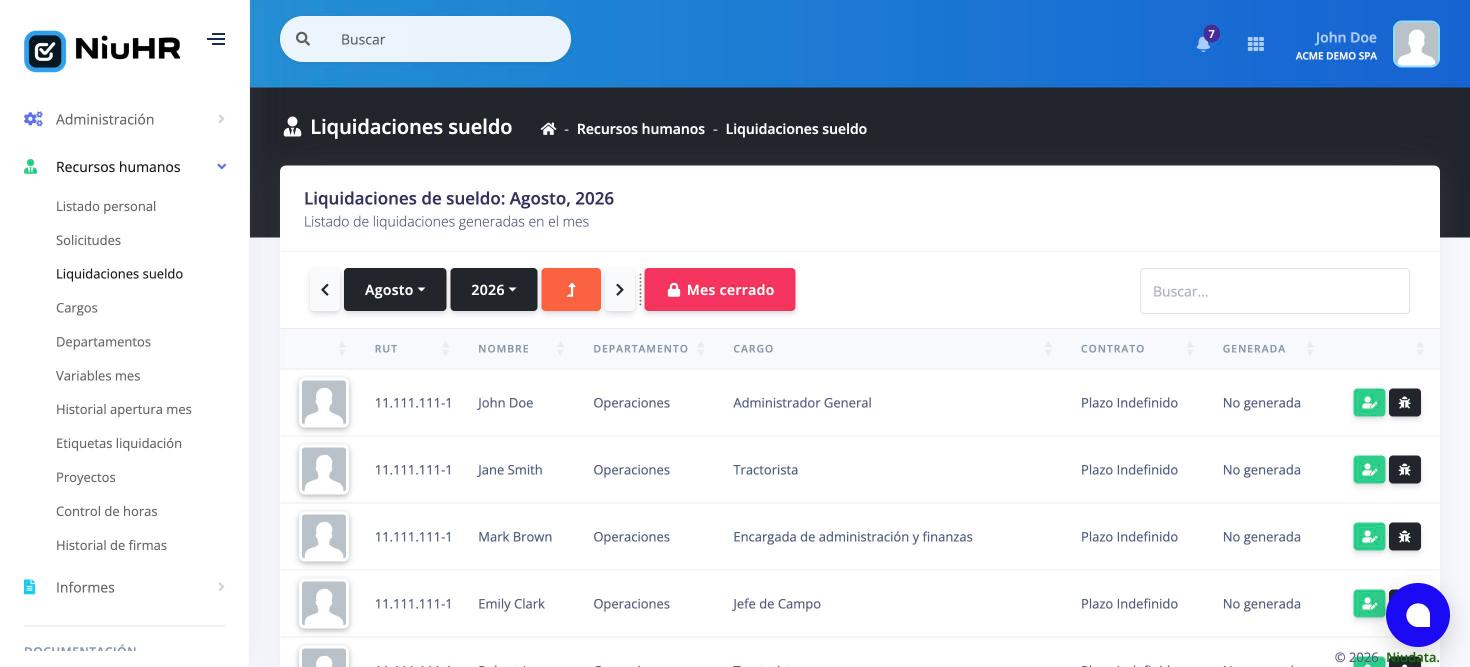Open Listado personal in the sidebar
The width and height of the screenshot is (1470, 667).
tap(106, 206)
